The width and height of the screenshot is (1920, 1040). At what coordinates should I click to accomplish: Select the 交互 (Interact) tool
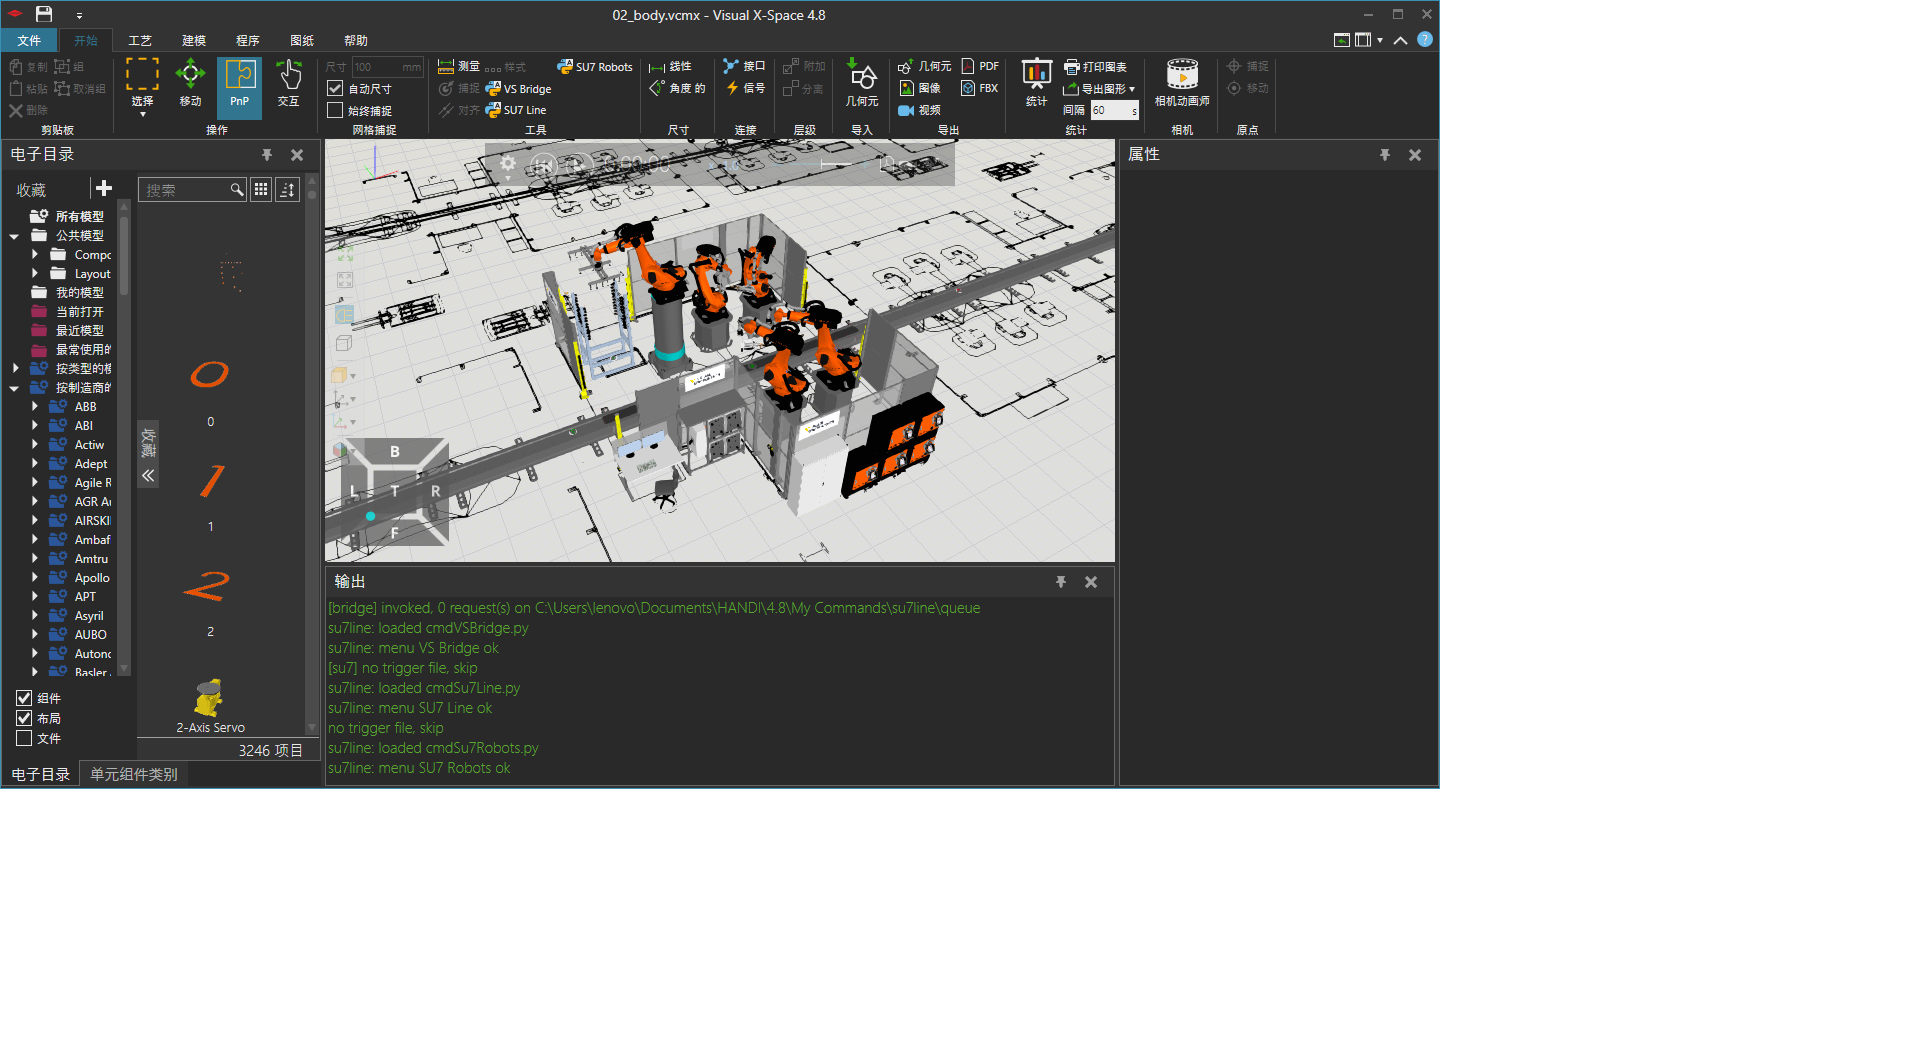pyautogui.click(x=289, y=83)
